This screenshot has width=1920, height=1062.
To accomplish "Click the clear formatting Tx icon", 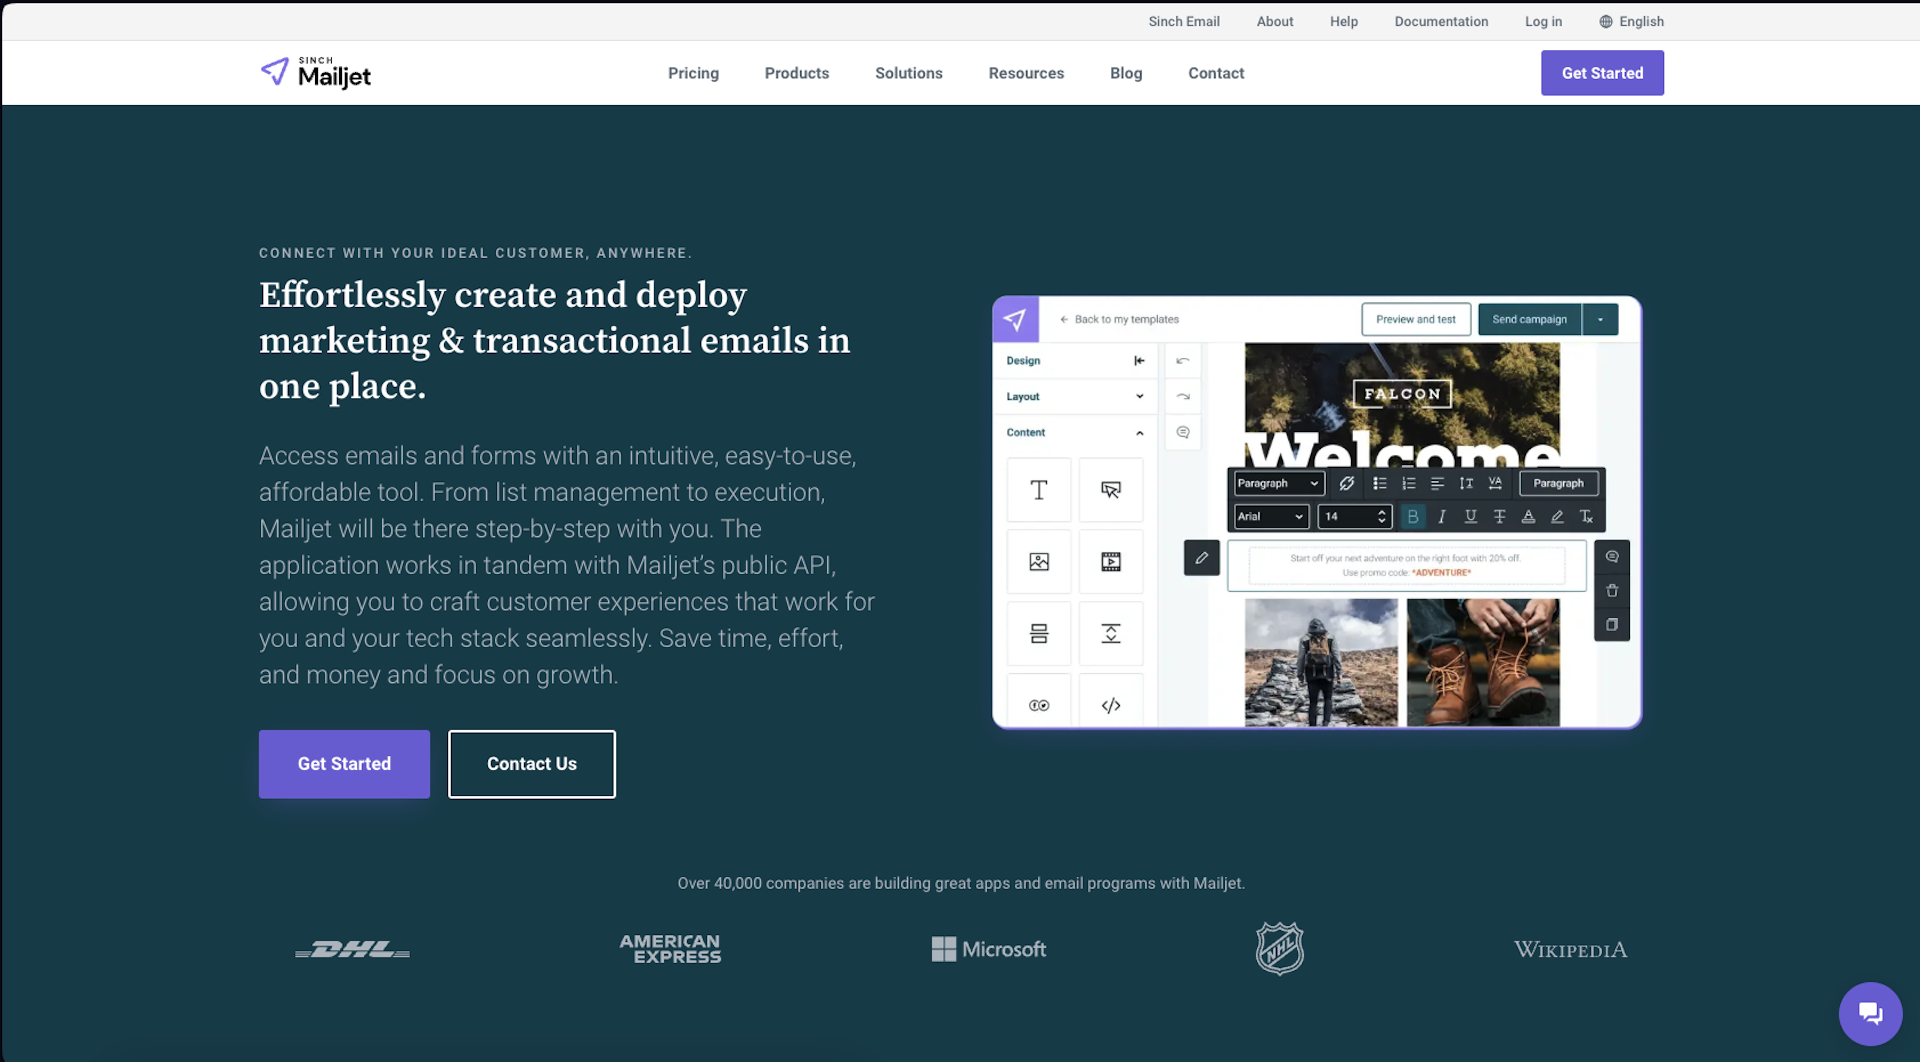I will coord(1586,517).
